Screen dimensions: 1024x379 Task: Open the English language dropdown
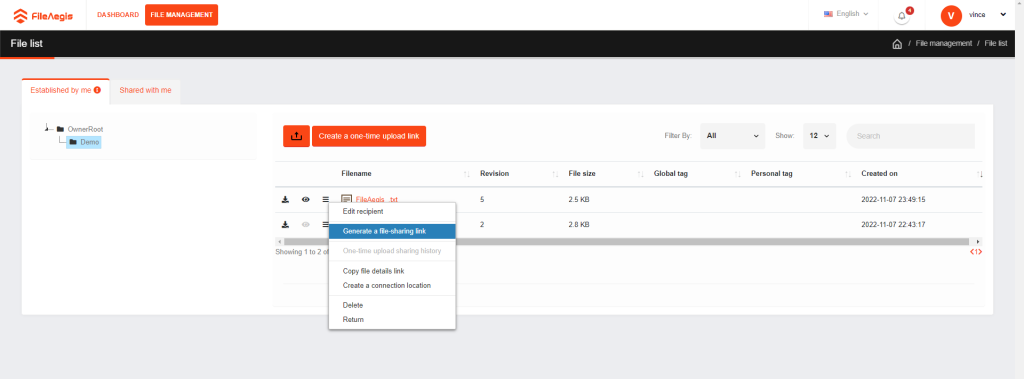point(846,14)
